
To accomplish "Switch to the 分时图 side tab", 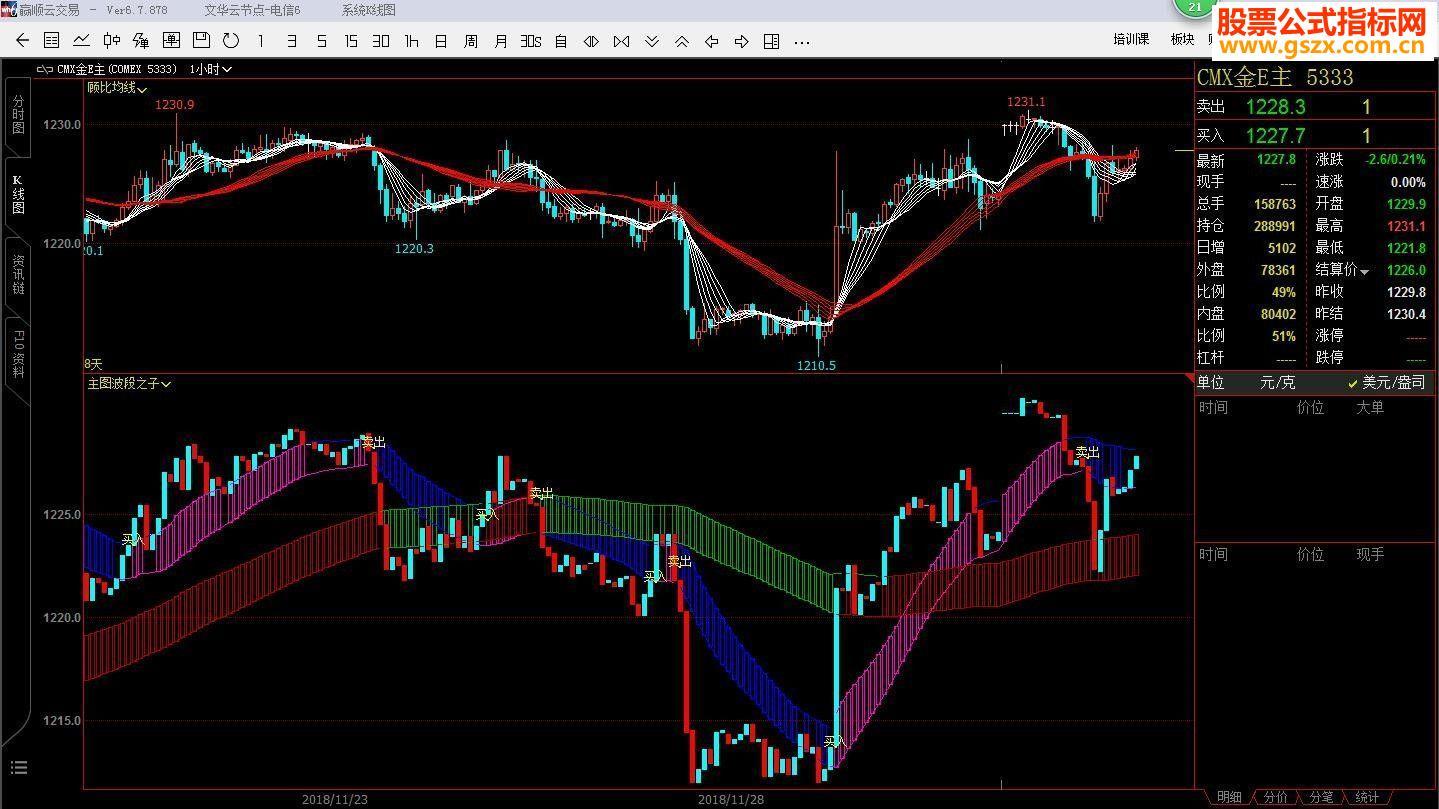I will coord(18,115).
